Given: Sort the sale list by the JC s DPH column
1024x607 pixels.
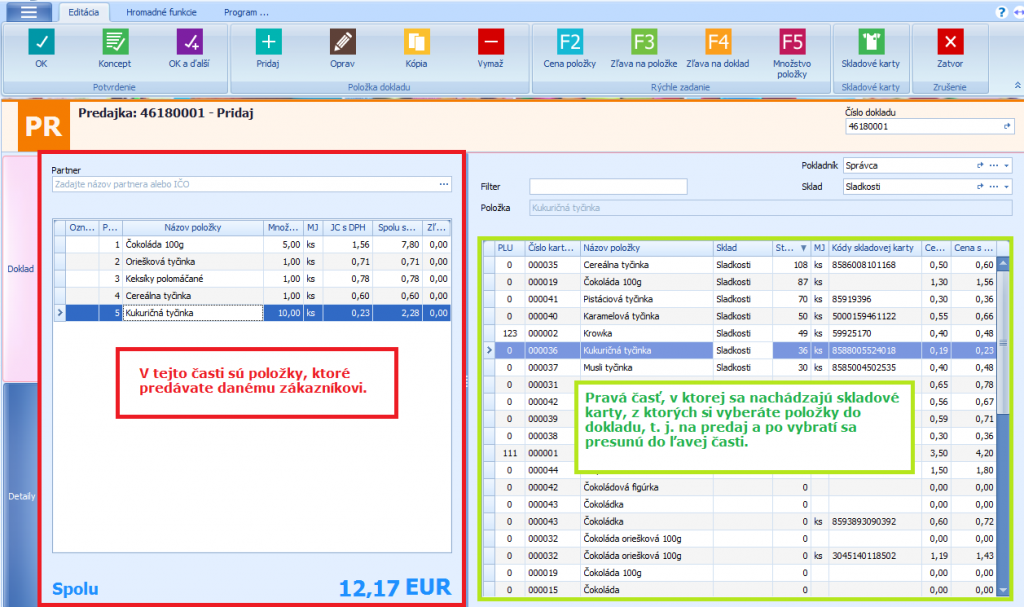Looking at the screenshot, I should coord(347,227).
